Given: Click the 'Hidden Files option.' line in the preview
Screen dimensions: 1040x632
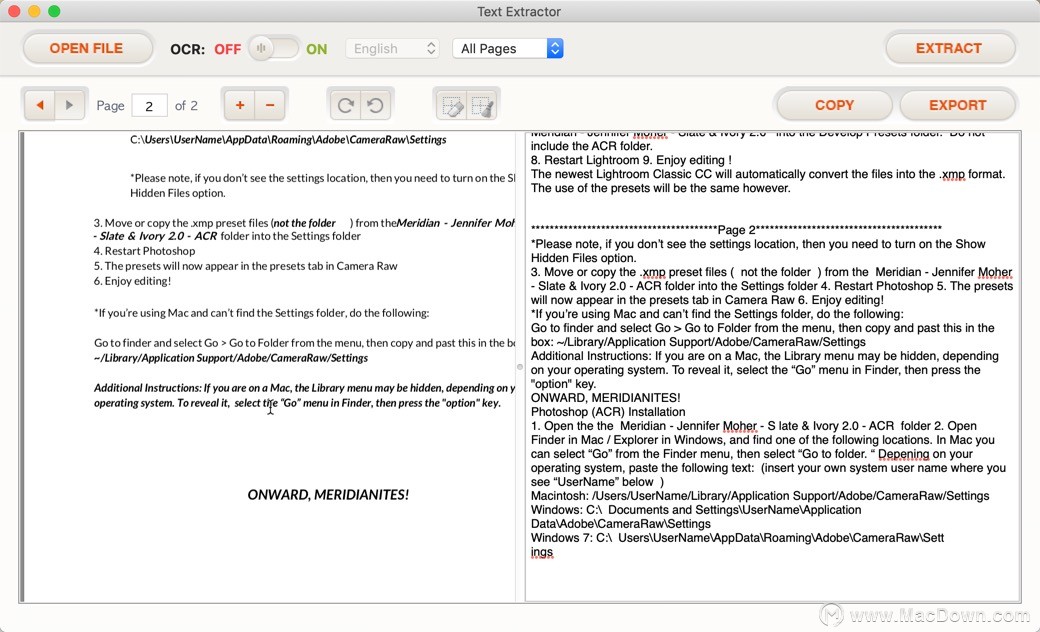Looking at the screenshot, I should pos(178,193).
